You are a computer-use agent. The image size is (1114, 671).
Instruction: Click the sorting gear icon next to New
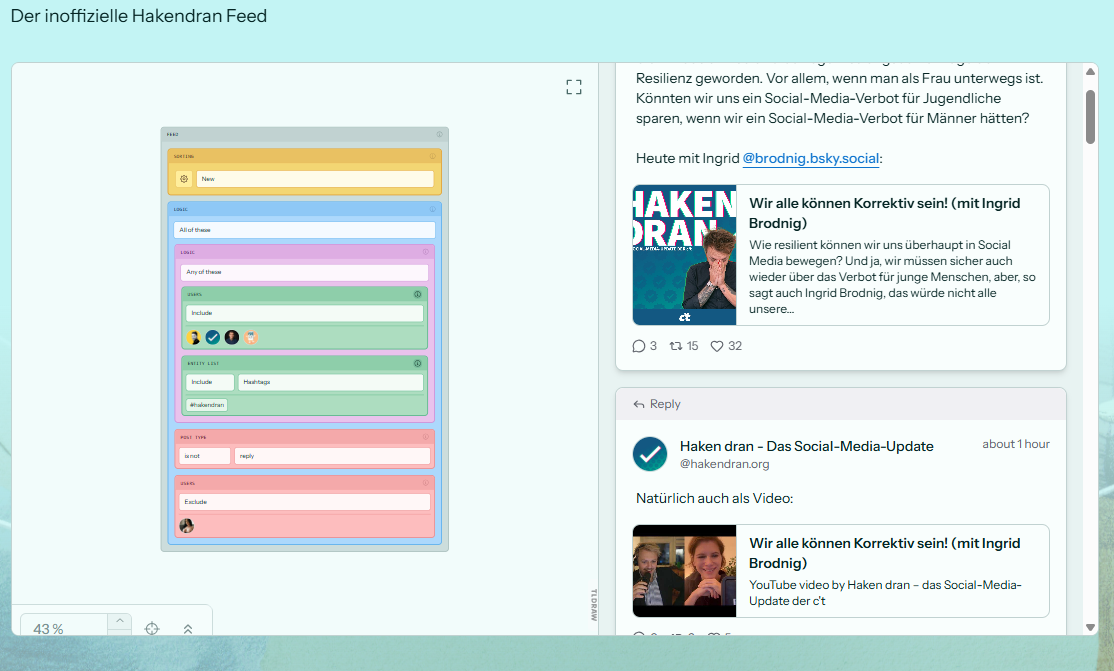[184, 179]
